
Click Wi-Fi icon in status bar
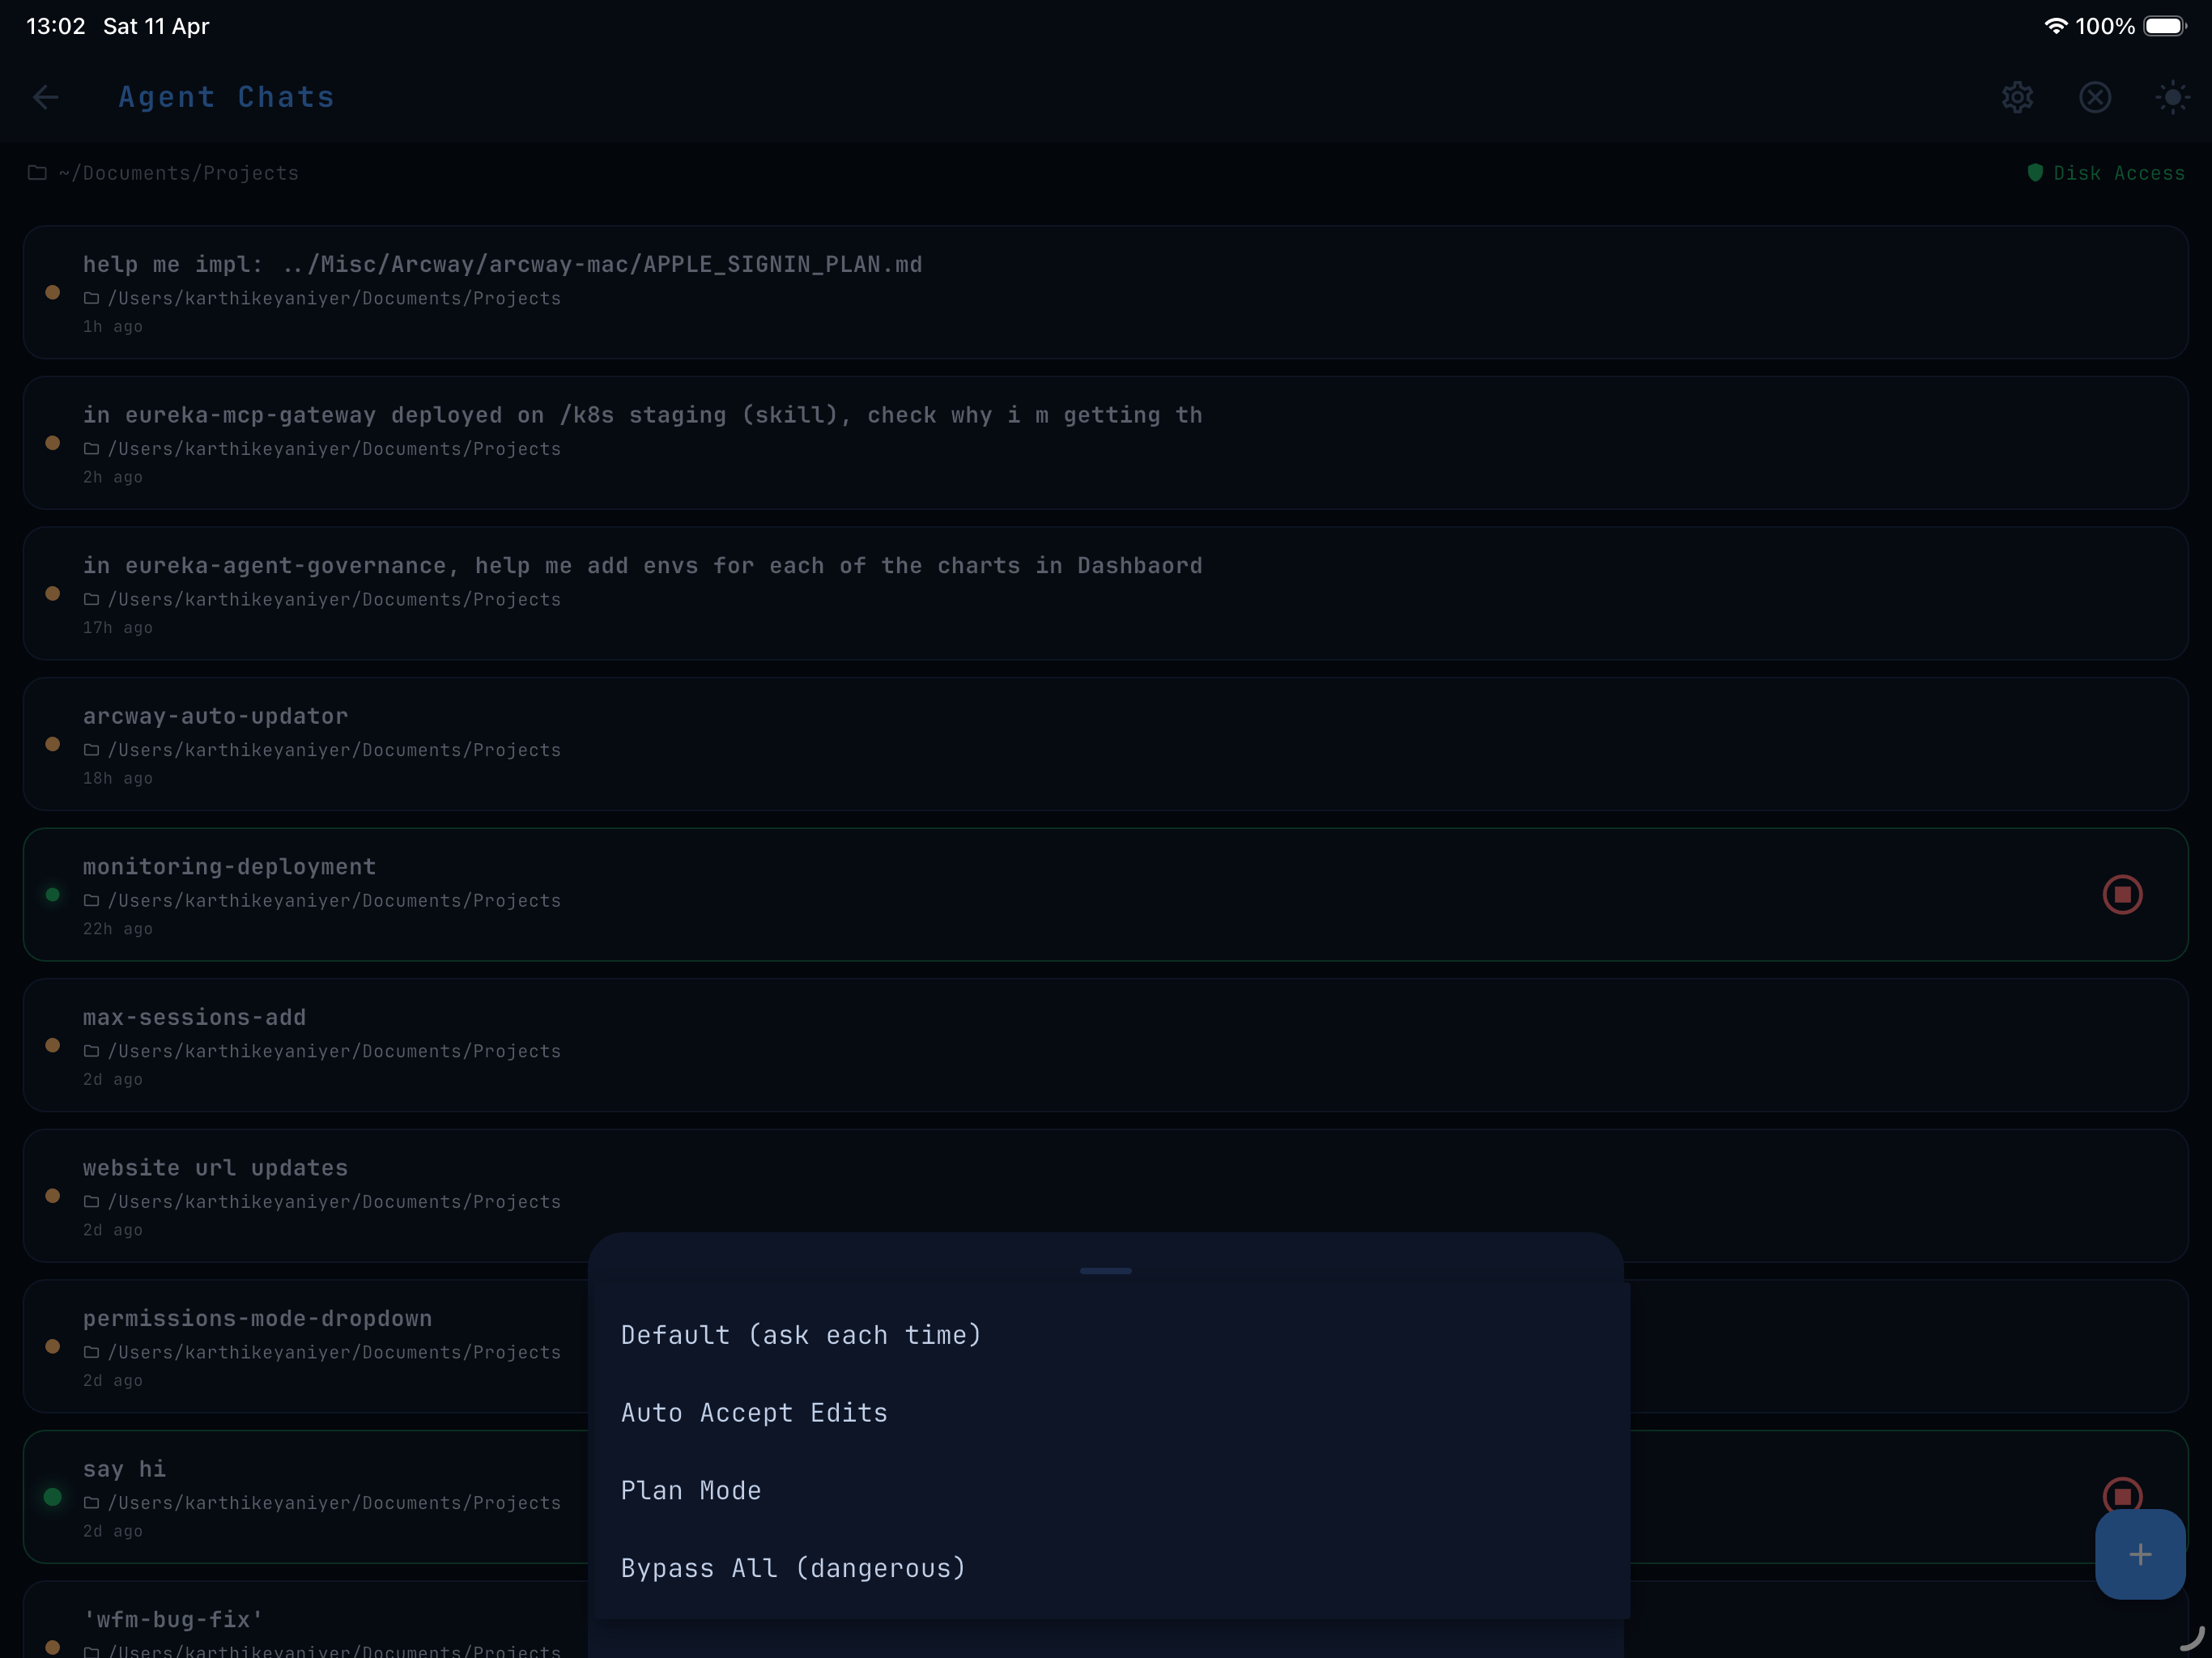pos(2056,26)
